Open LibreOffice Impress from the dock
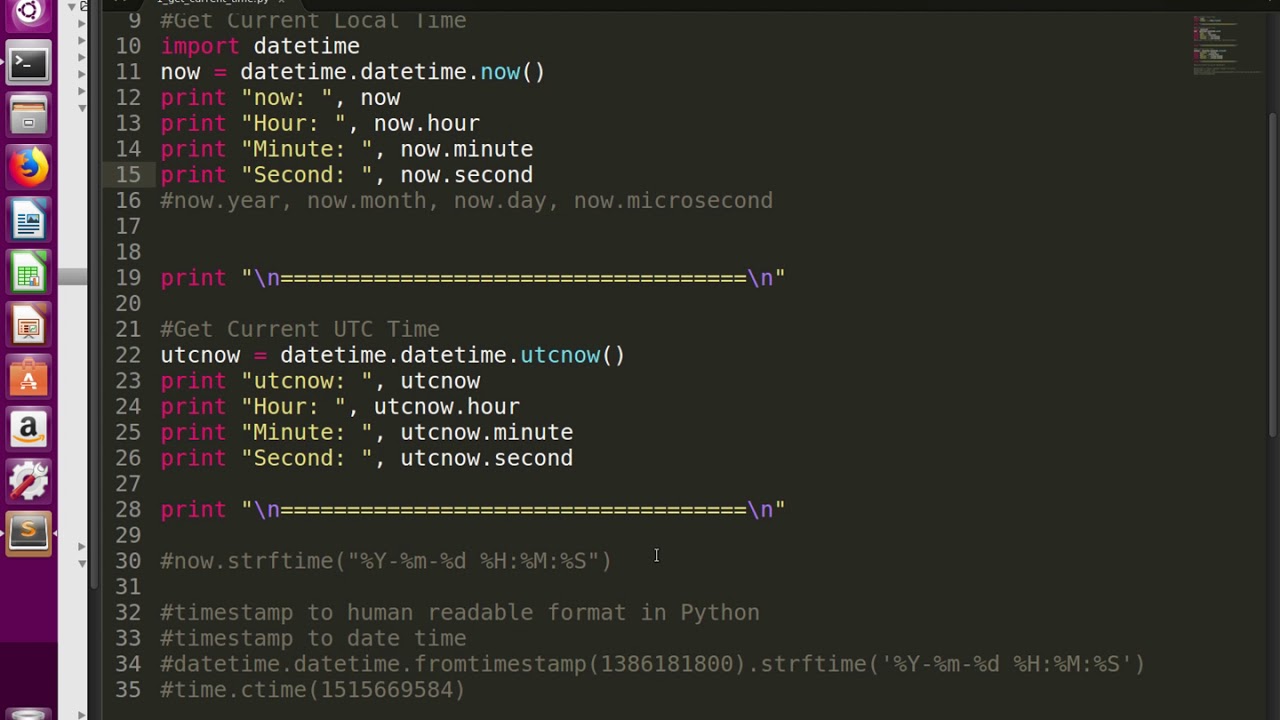This screenshot has height=720, width=1280. (x=28, y=325)
